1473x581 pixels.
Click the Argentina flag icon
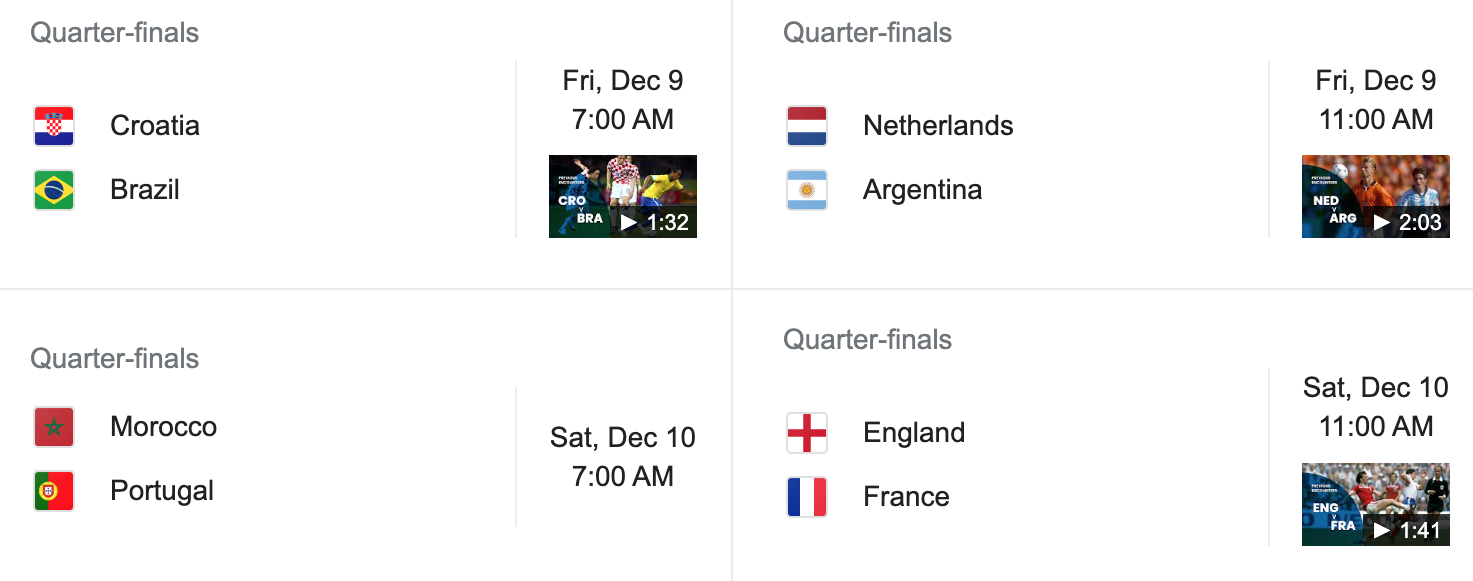tap(807, 190)
